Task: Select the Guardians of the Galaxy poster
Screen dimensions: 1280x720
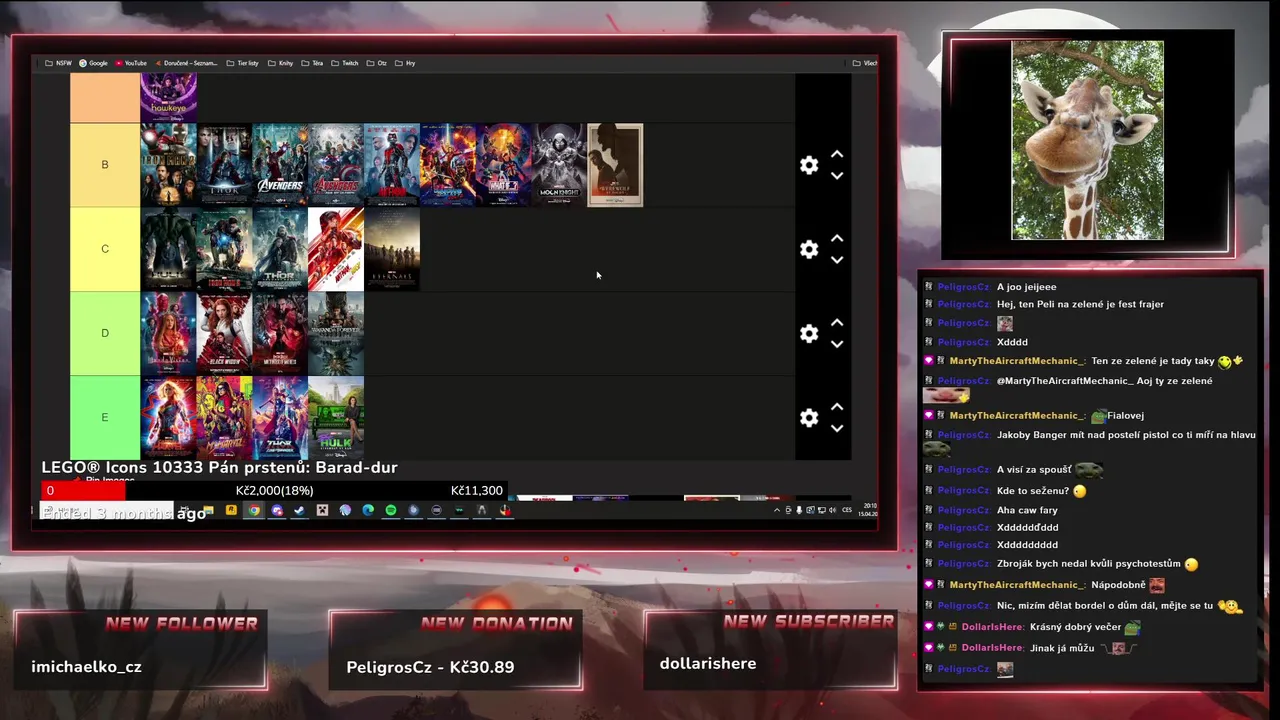Action: pyautogui.click(x=448, y=165)
